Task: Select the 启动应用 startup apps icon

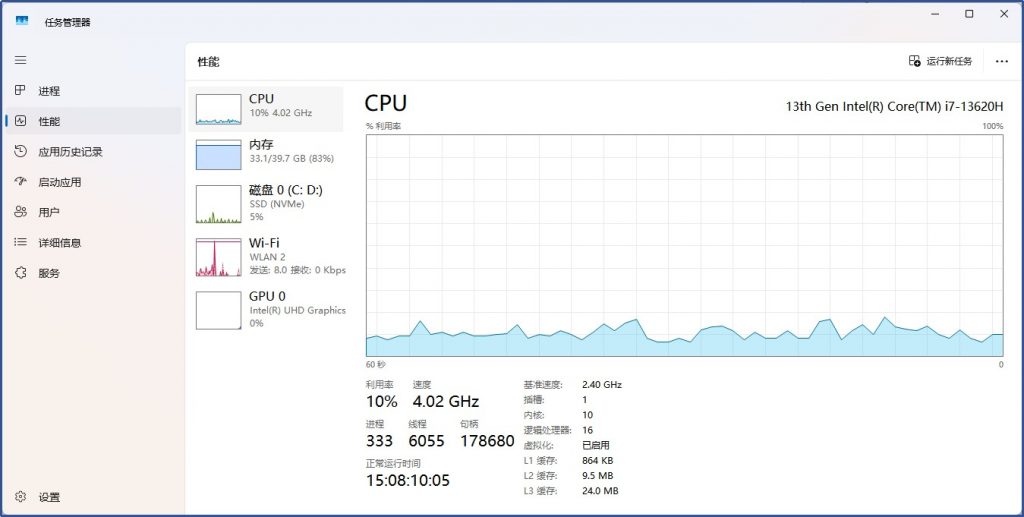Action: pyautogui.click(x=20, y=182)
